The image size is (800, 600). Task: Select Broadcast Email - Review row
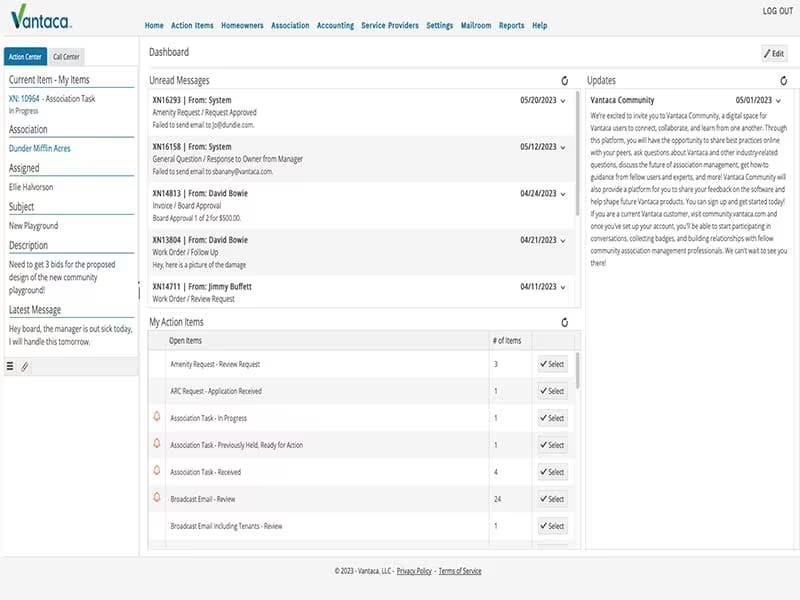coord(552,499)
